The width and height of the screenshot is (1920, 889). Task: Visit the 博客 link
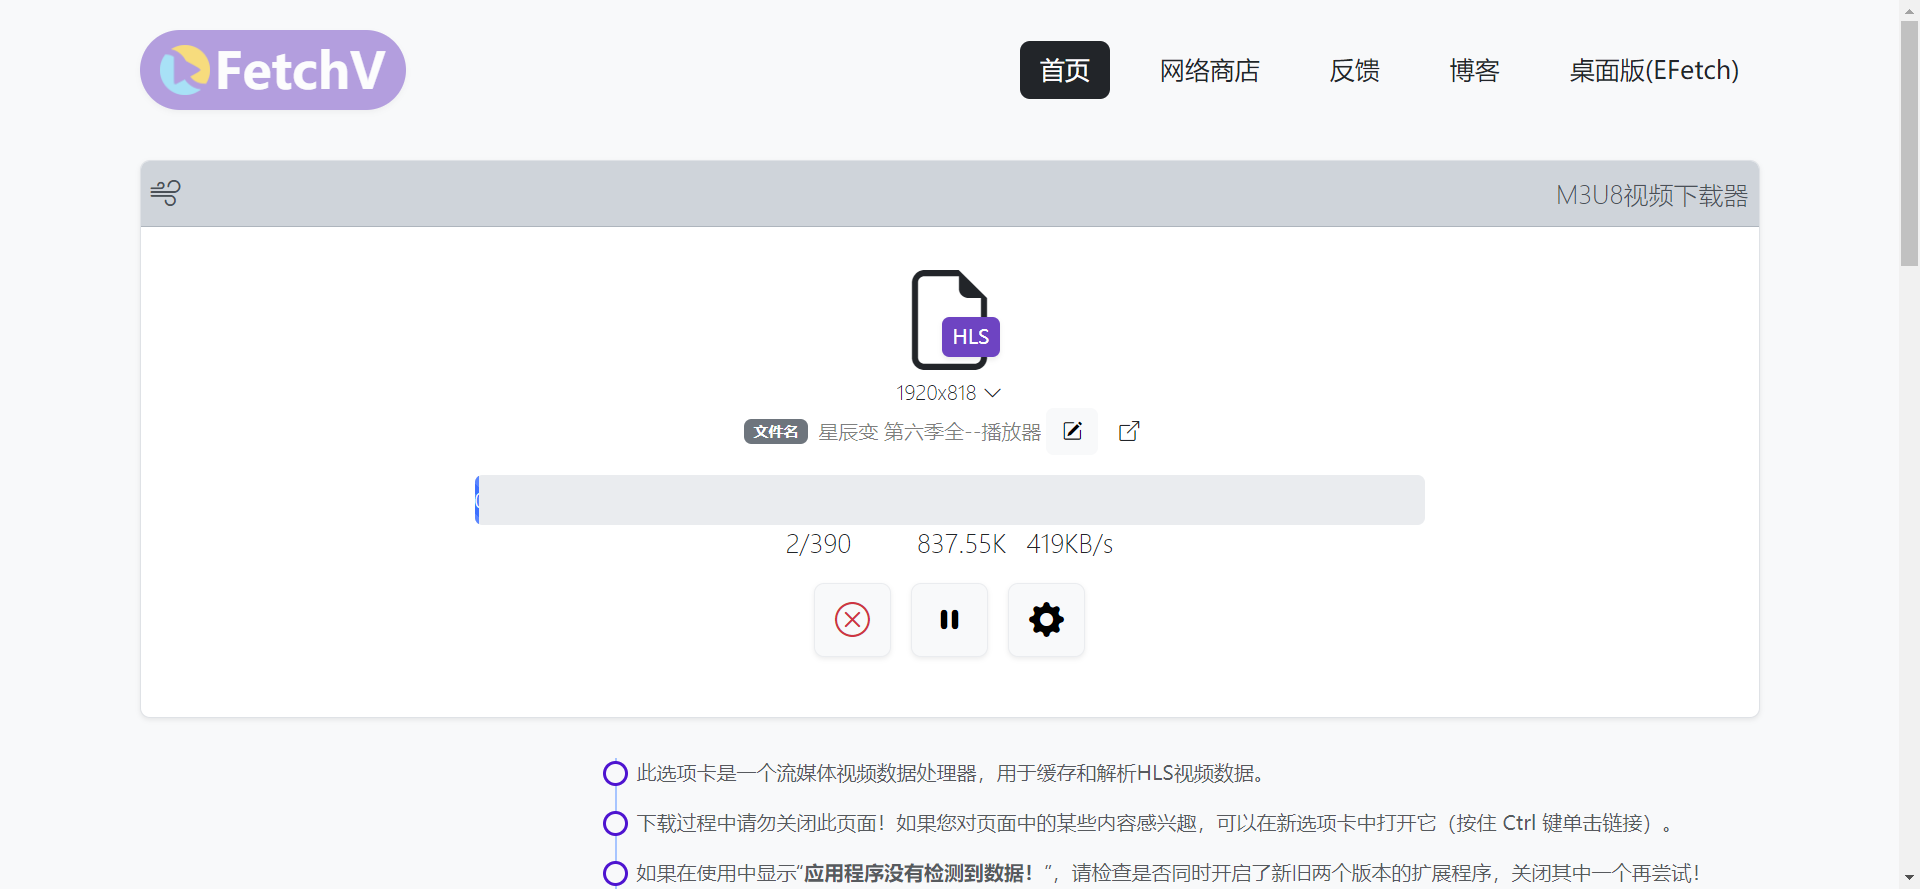click(x=1474, y=70)
